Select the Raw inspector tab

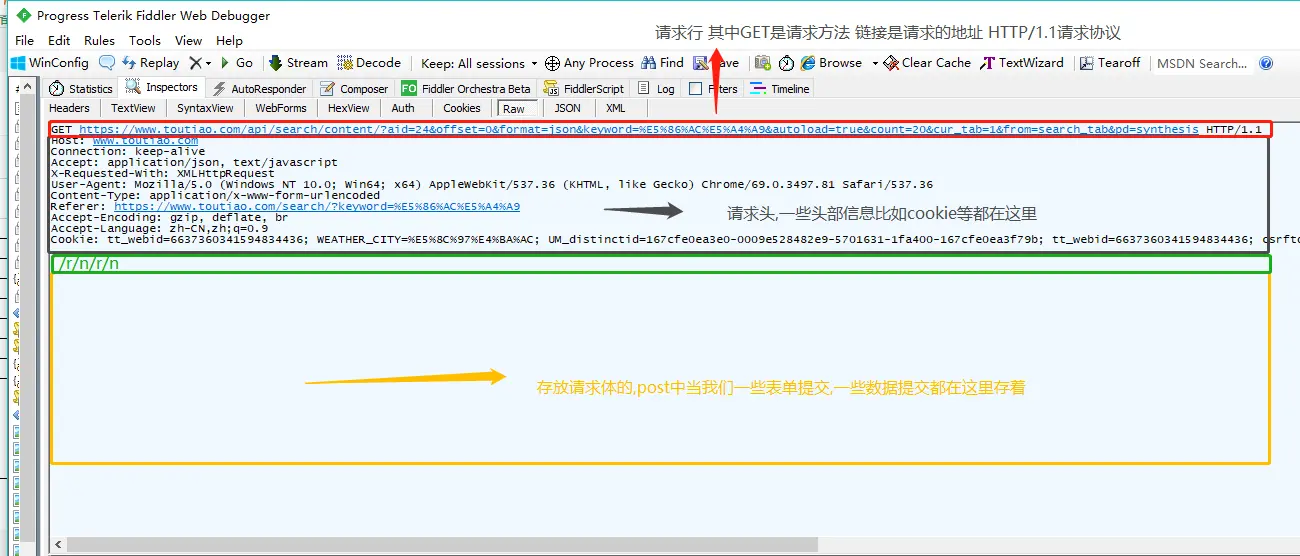click(514, 108)
